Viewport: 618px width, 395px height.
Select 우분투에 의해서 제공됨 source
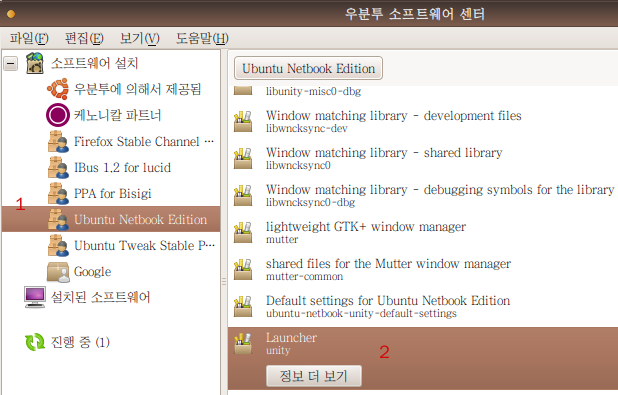pyautogui.click(x=138, y=89)
